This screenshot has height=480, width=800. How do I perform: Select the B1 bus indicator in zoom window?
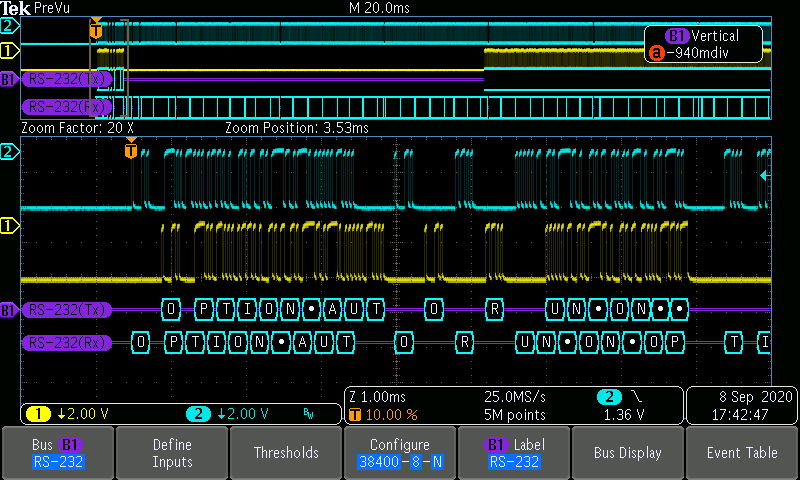click(x=10, y=309)
